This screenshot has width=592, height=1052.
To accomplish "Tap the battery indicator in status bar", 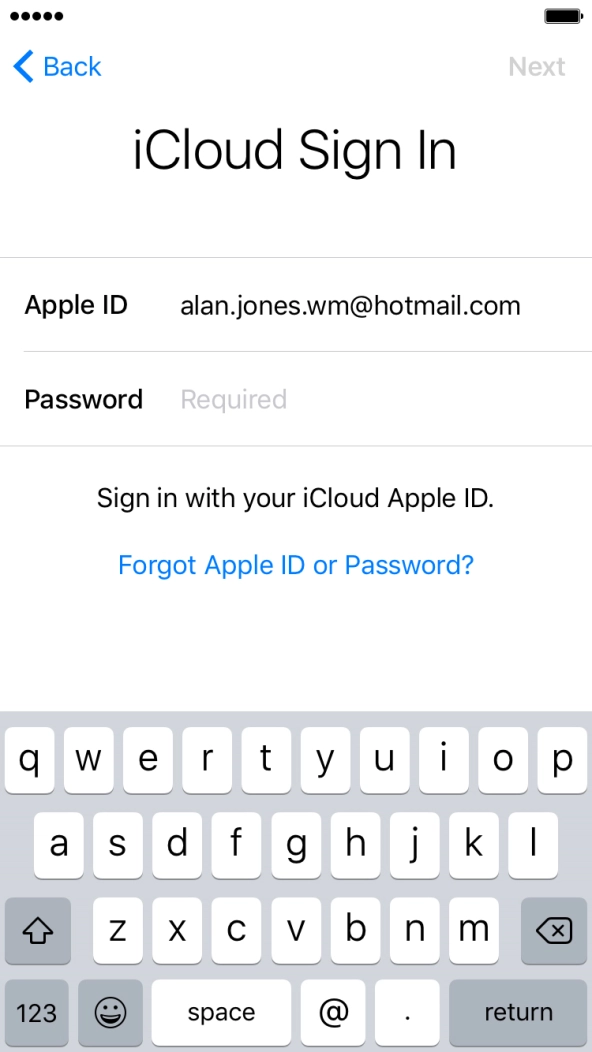I will (564, 16).
